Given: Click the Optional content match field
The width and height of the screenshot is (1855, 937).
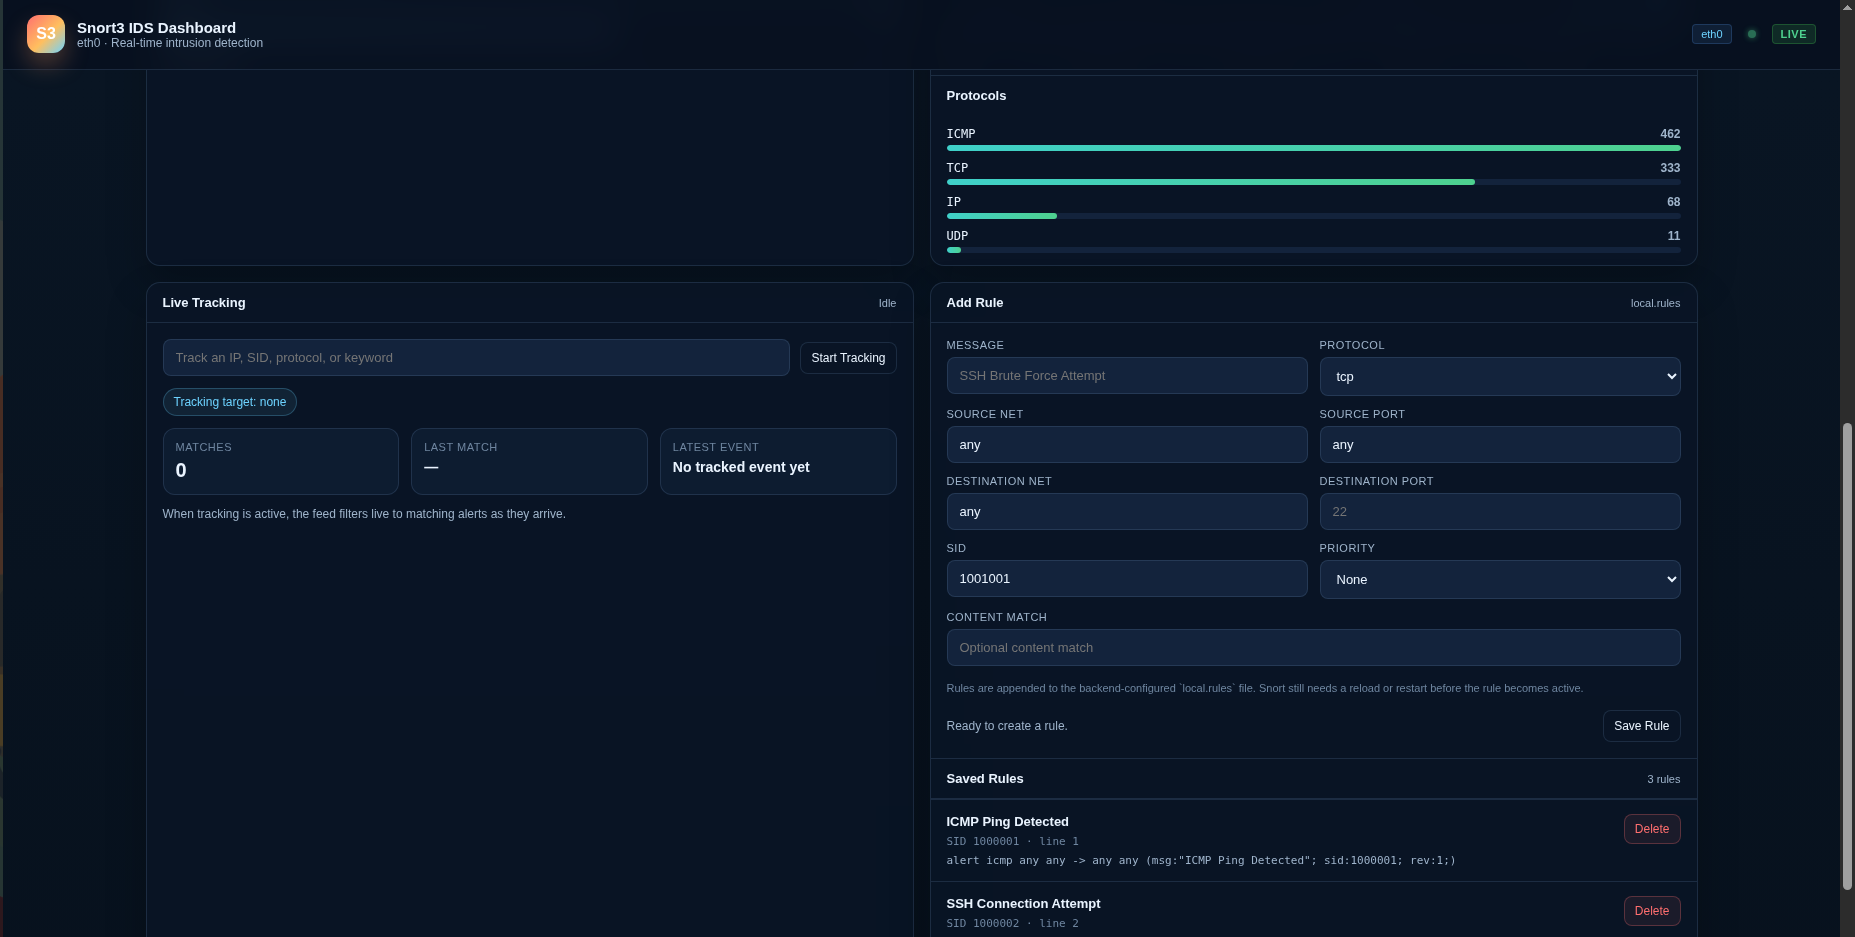Looking at the screenshot, I should (x=1313, y=647).
